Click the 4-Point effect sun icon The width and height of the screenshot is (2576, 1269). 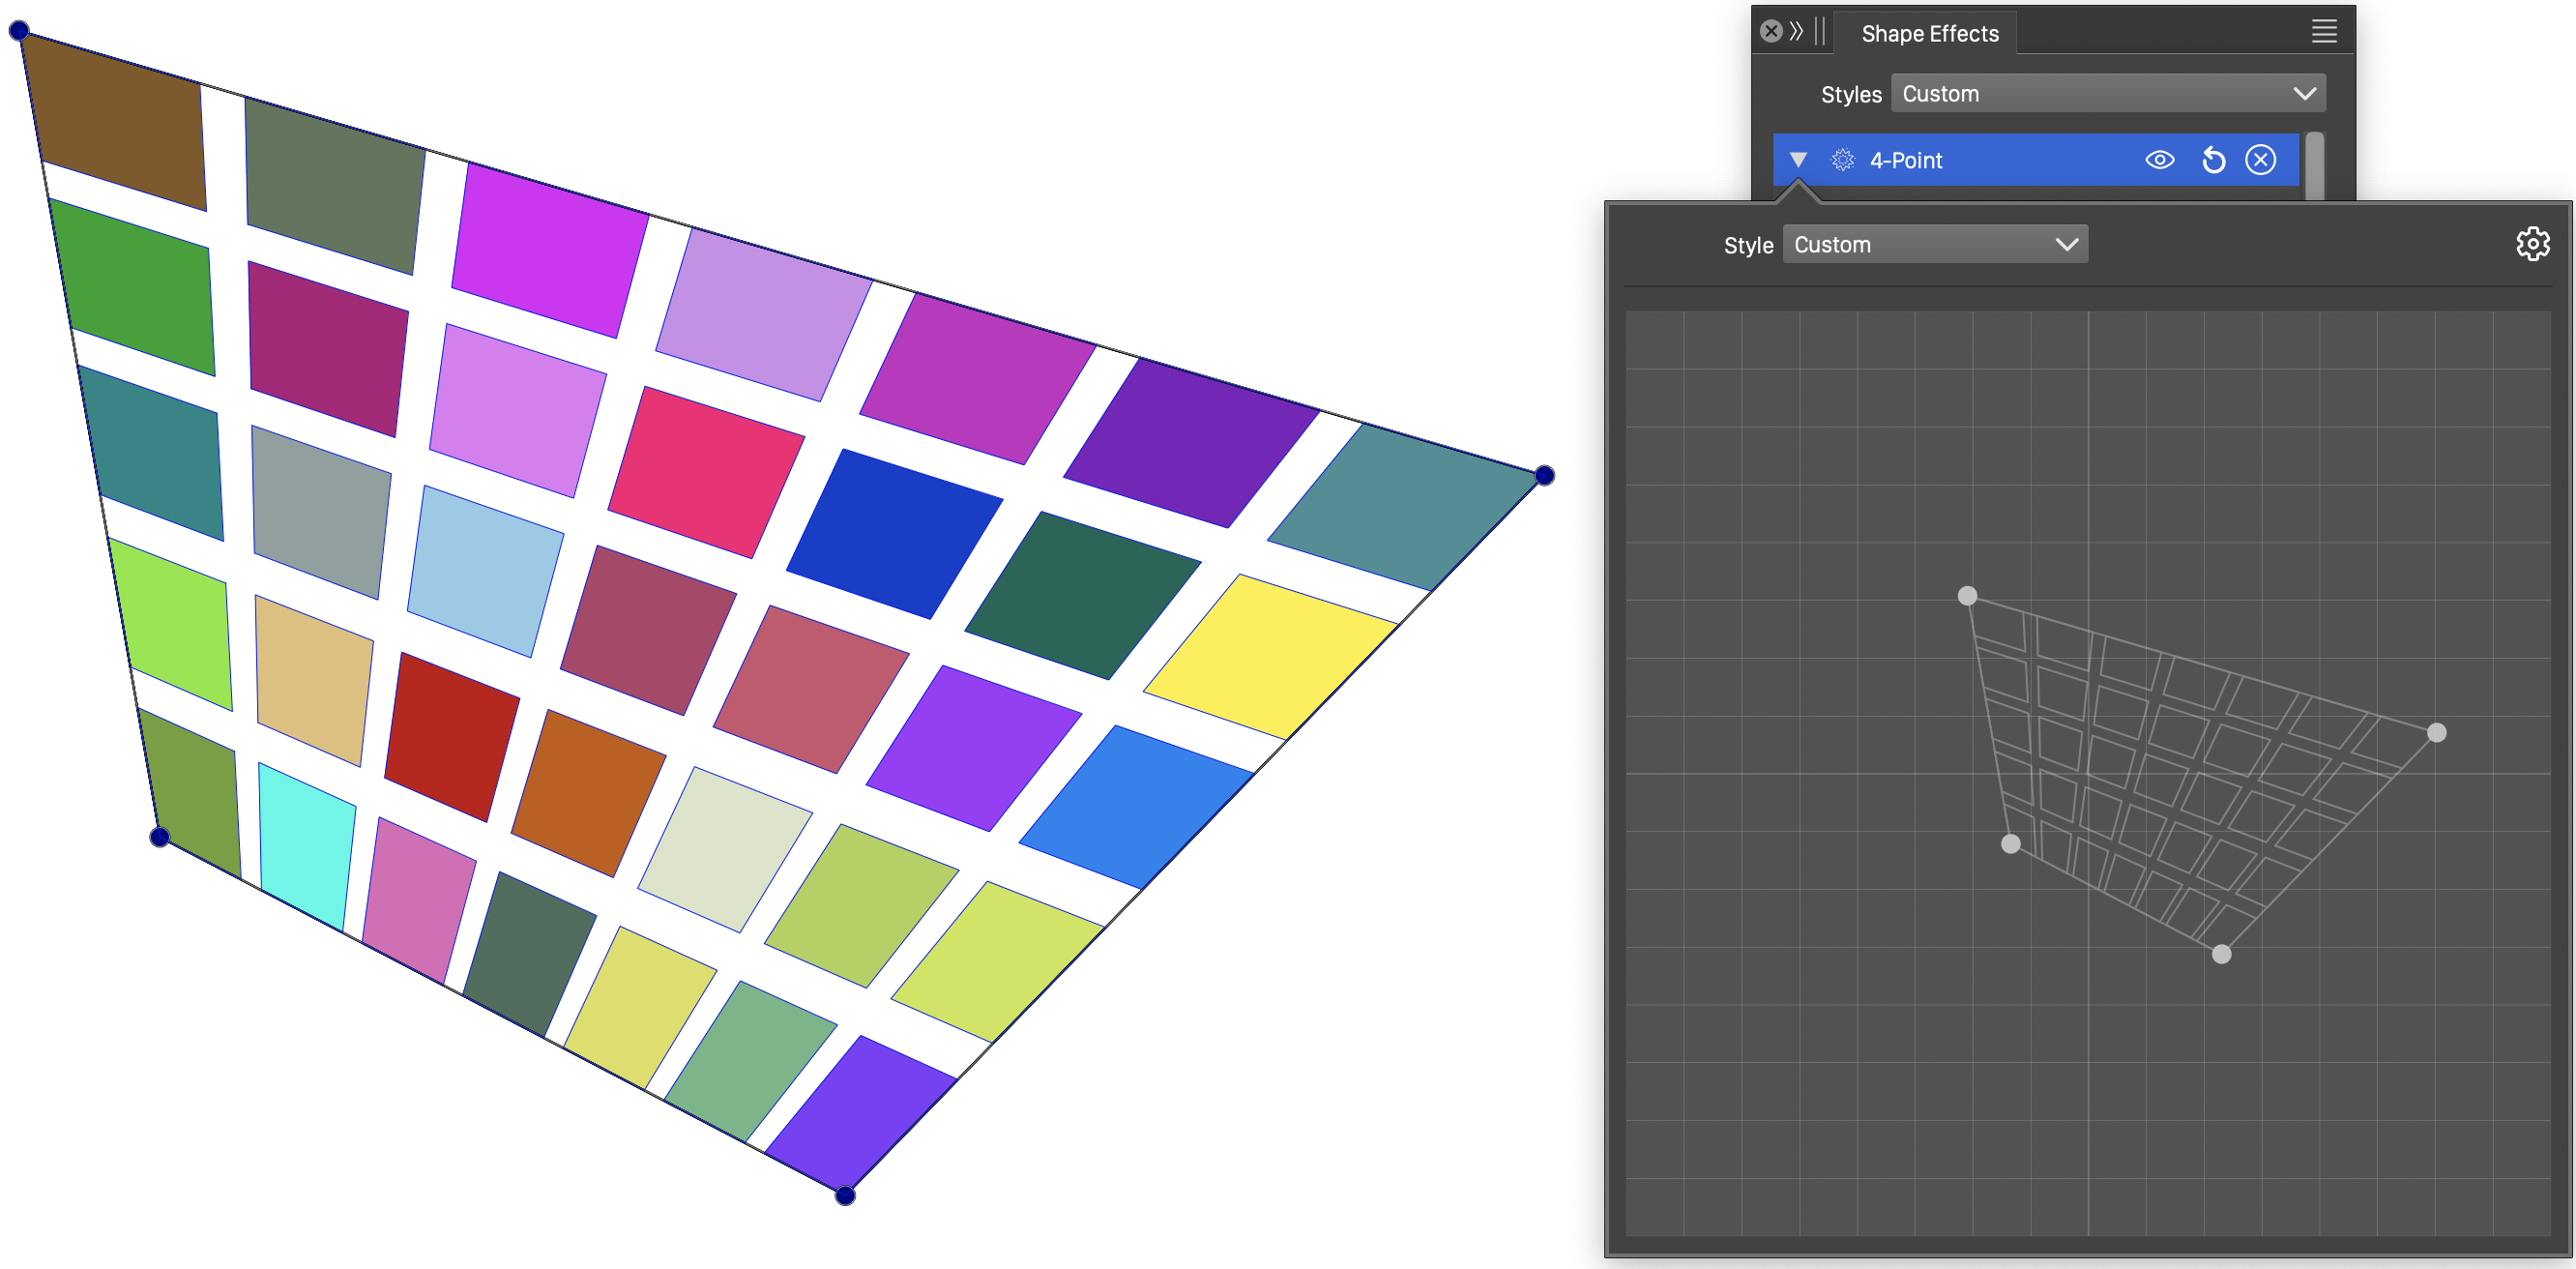pyautogui.click(x=1842, y=160)
